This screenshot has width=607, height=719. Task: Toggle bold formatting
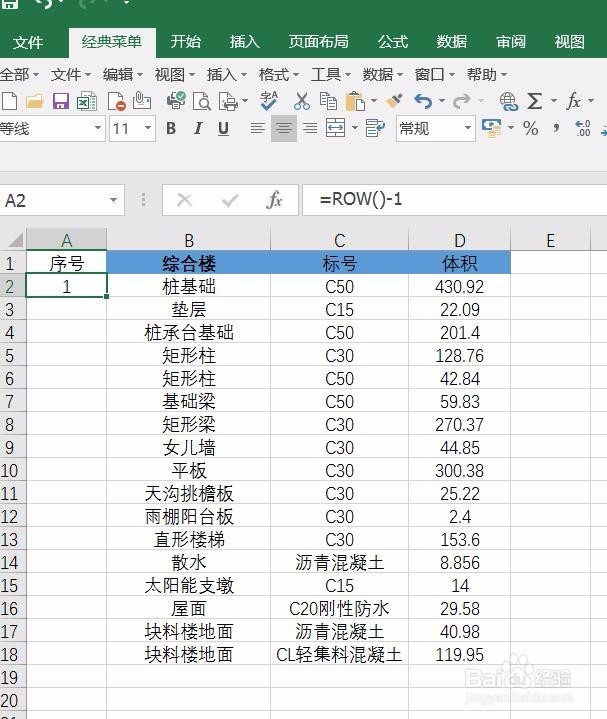click(171, 128)
